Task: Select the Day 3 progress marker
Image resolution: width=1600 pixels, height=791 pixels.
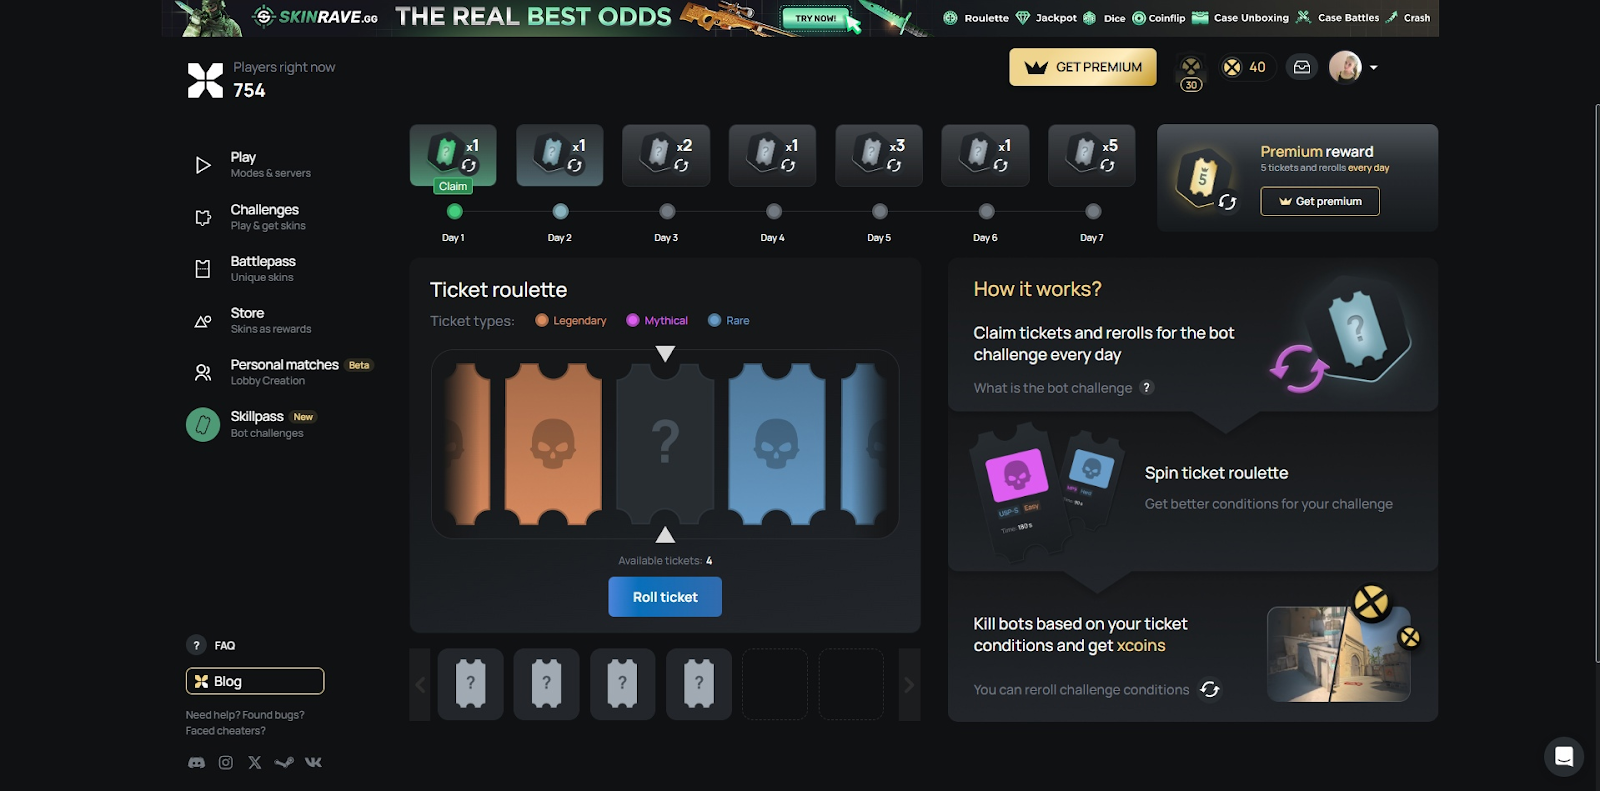Action: coord(667,211)
